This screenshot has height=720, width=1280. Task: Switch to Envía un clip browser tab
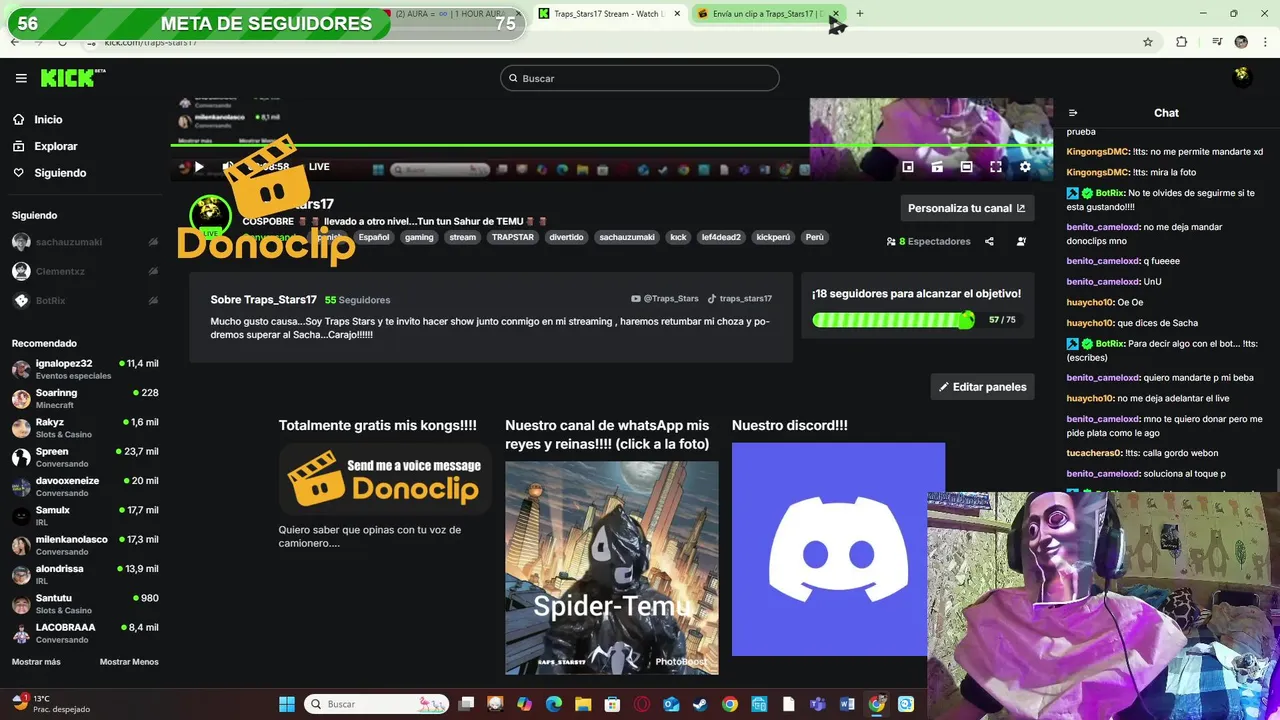[x=768, y=14]
